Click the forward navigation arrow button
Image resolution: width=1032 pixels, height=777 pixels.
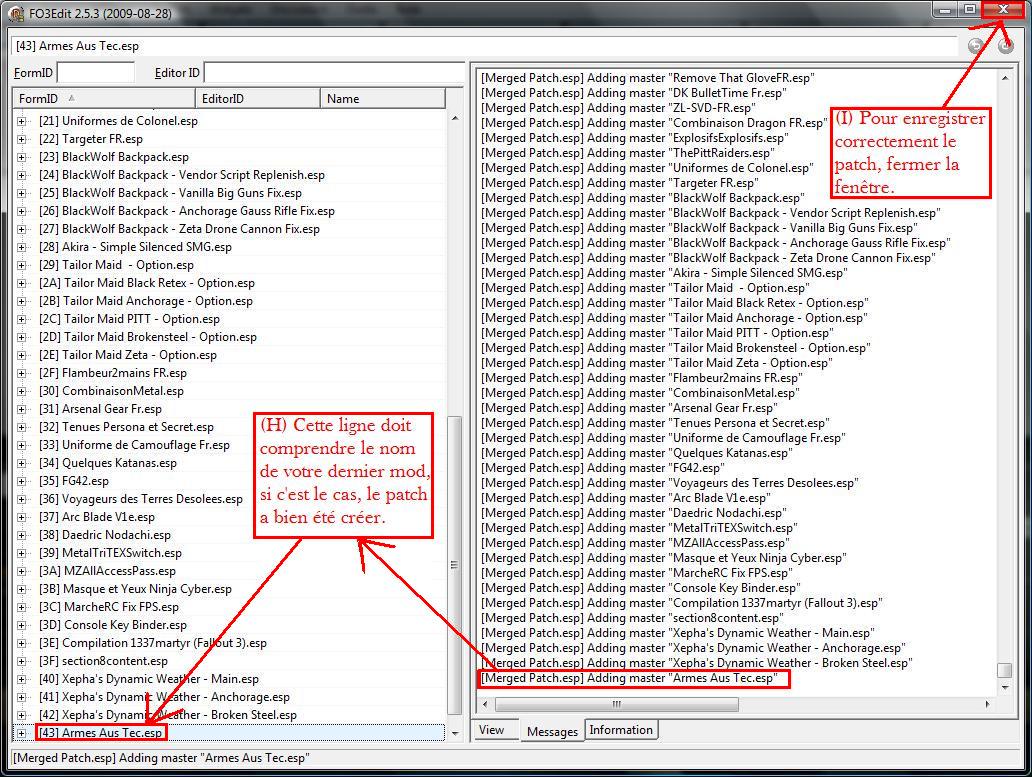(x=1005, y=45)
